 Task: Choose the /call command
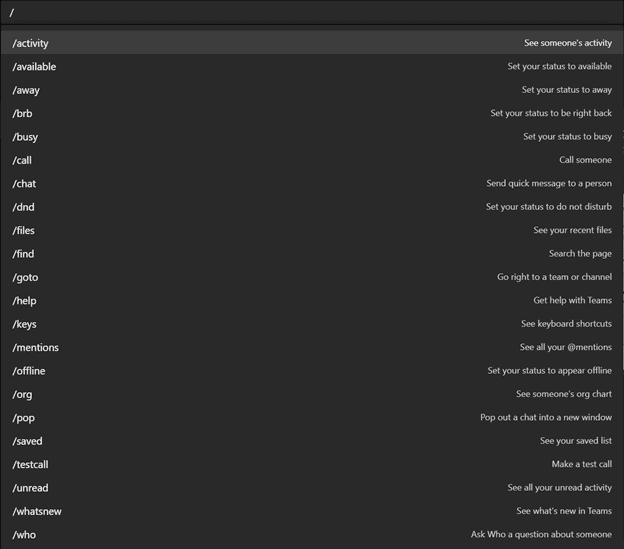point(312,160)
